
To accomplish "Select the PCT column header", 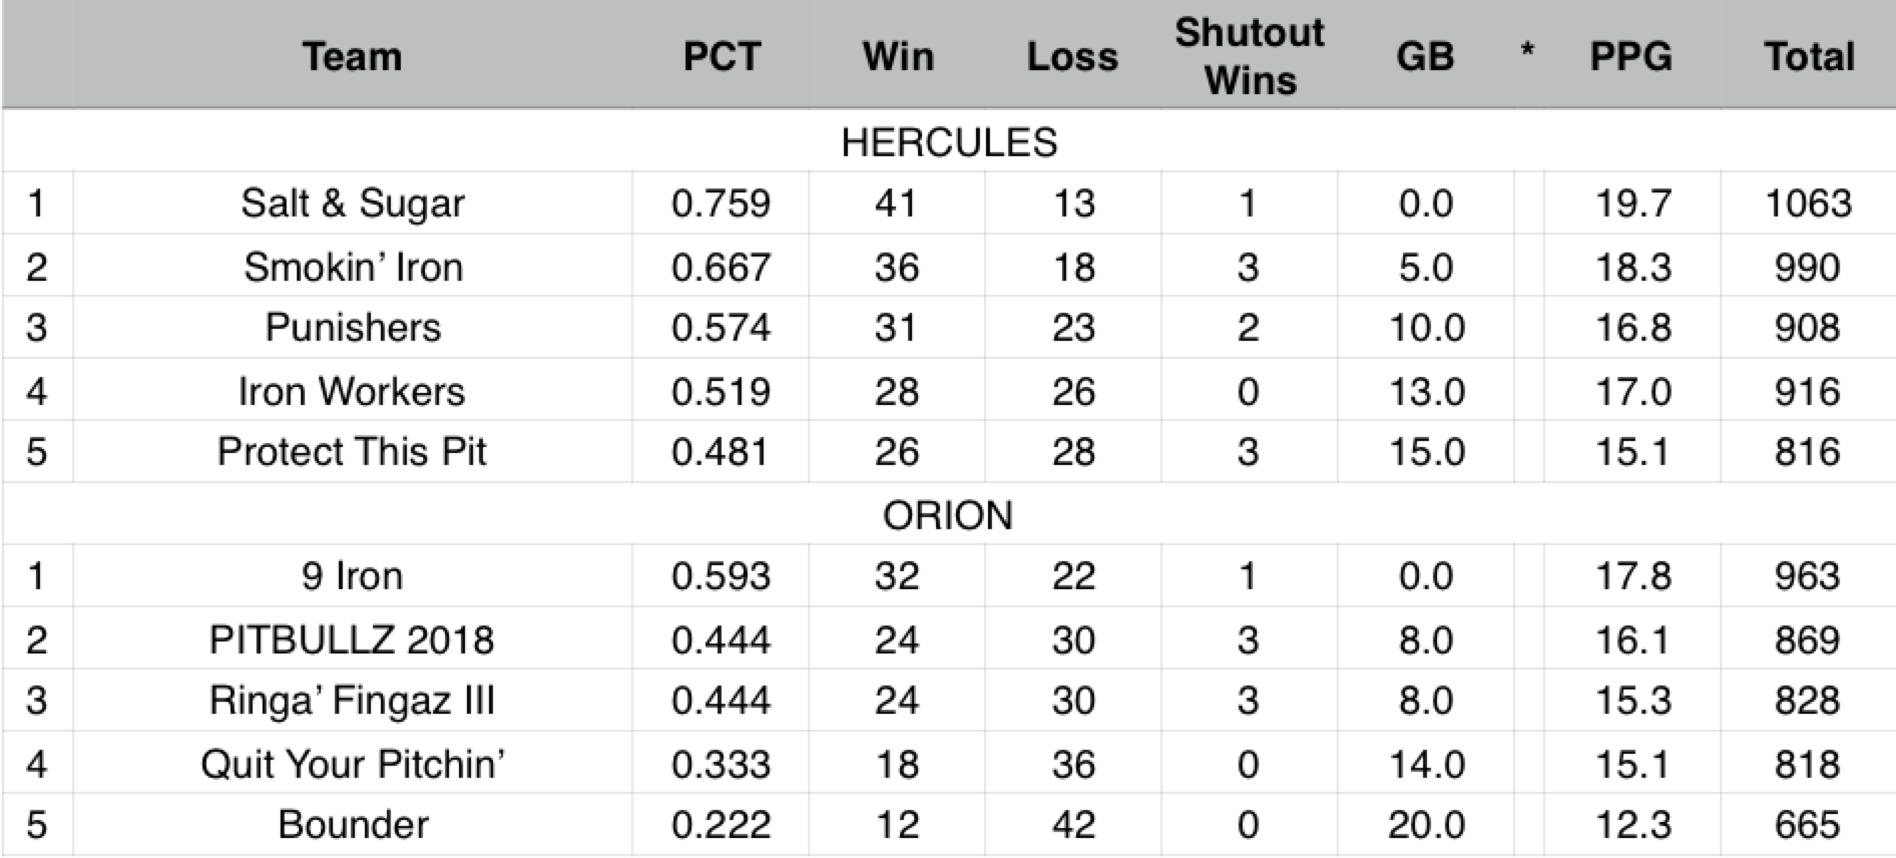I will click(x=721, y=56).
